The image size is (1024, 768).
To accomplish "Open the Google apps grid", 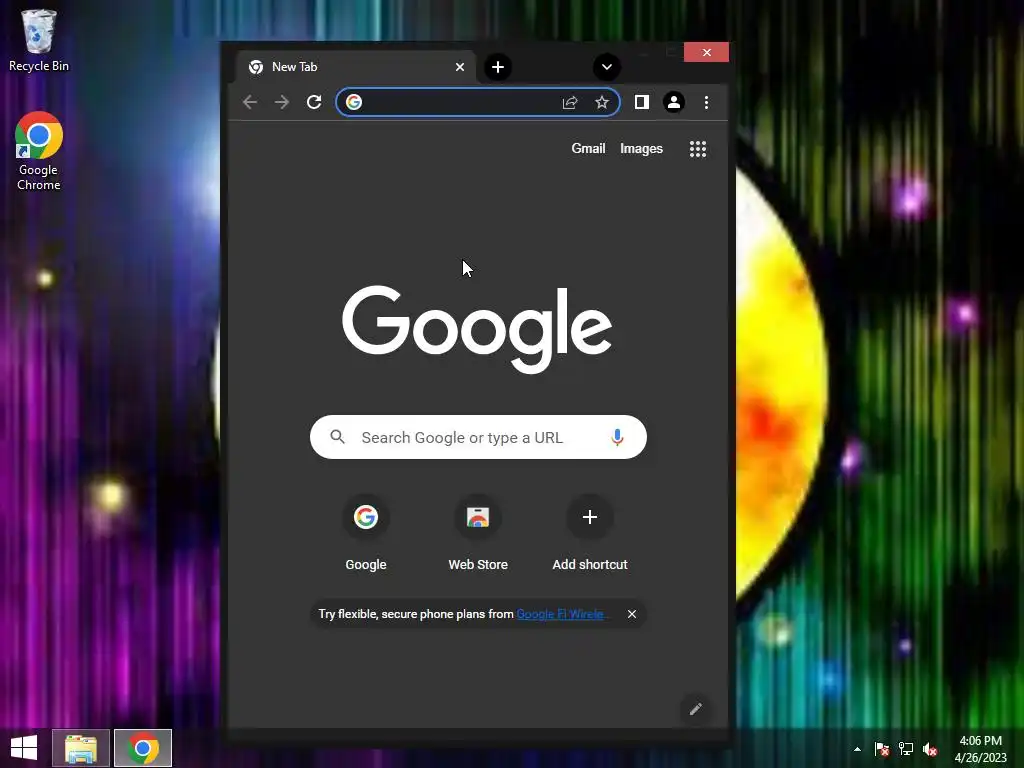I will coord(698,149).
